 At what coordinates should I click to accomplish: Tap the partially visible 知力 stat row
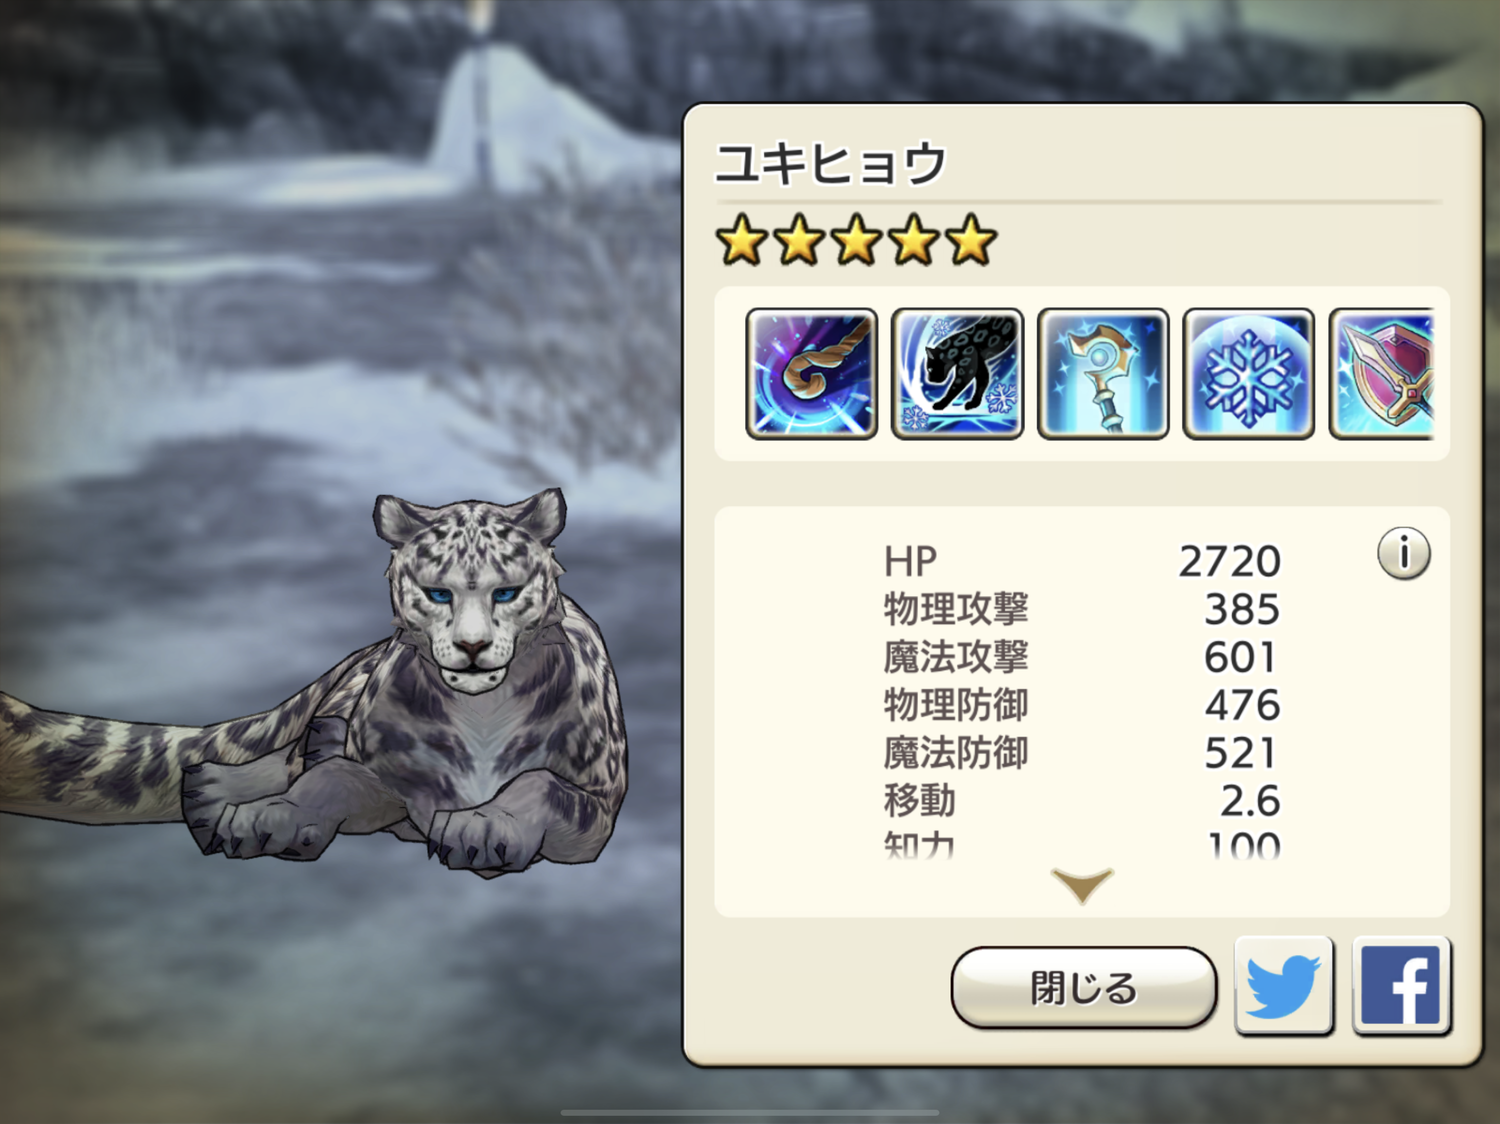coord(1082,846)
